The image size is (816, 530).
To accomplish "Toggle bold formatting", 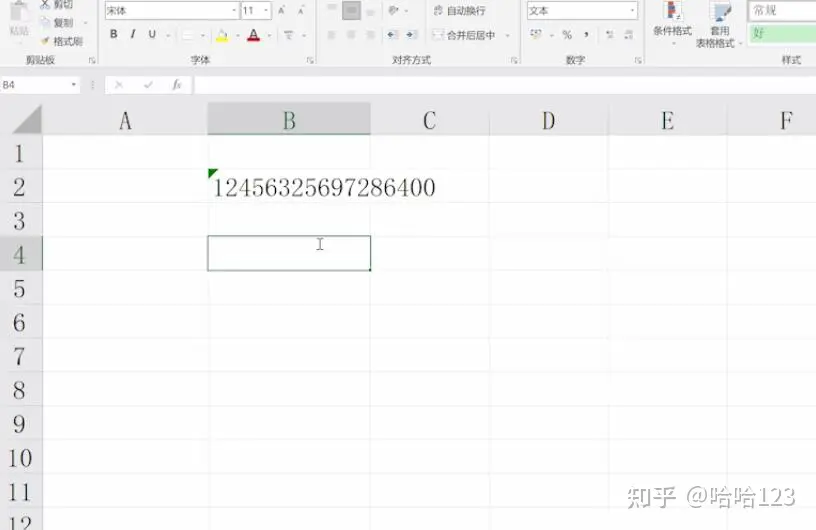I will 113,34.
